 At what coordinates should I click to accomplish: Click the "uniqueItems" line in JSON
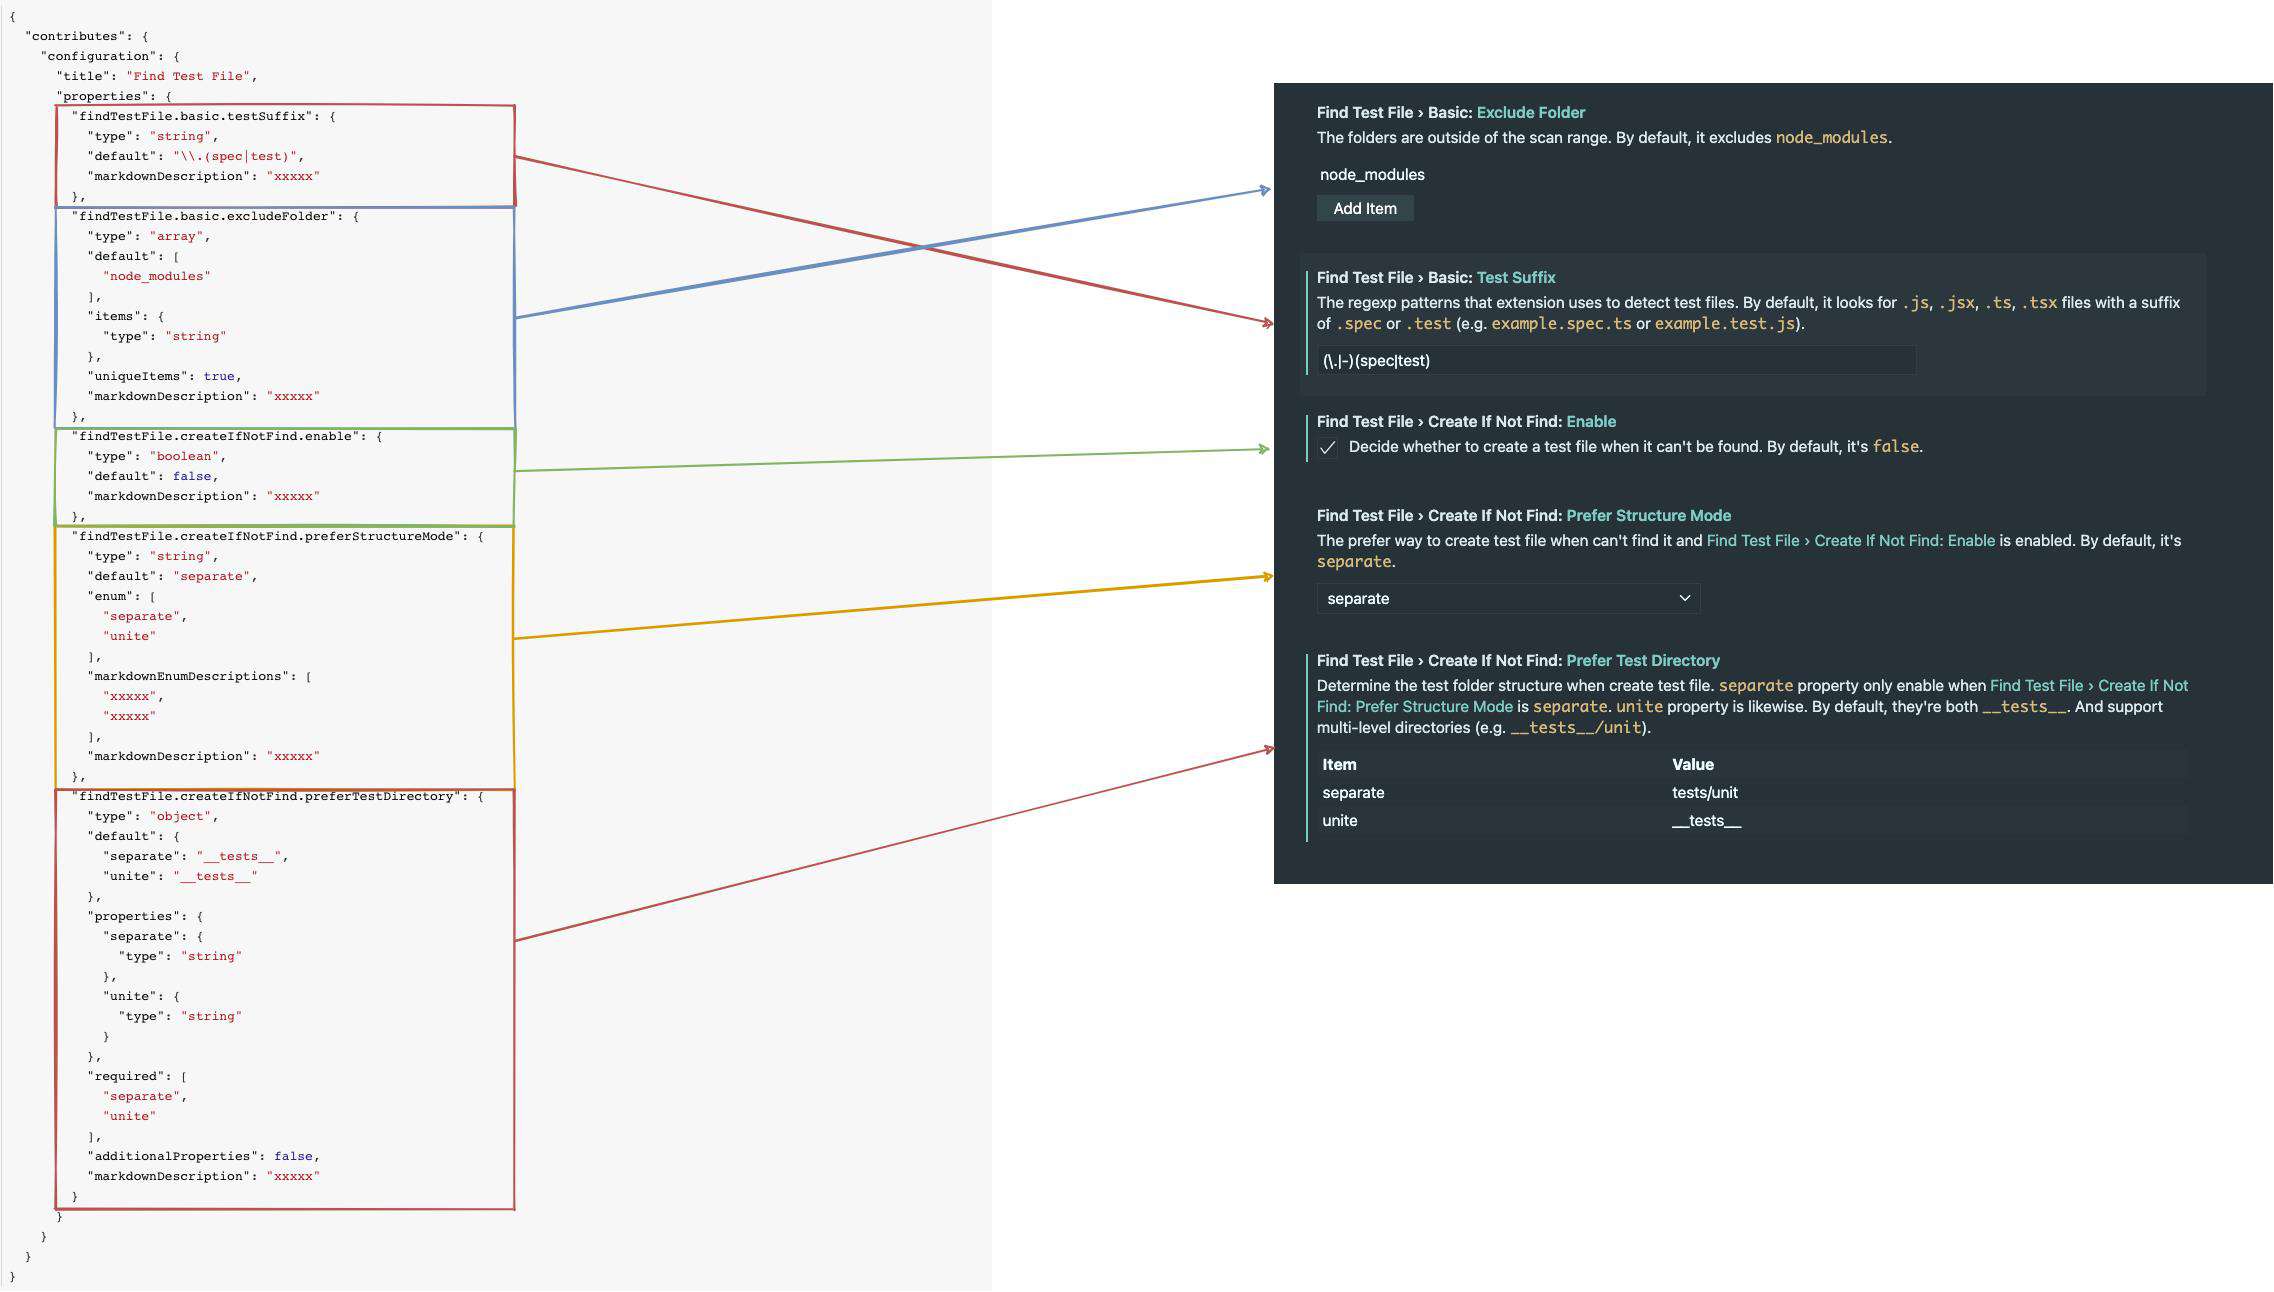tap(164, 376)
